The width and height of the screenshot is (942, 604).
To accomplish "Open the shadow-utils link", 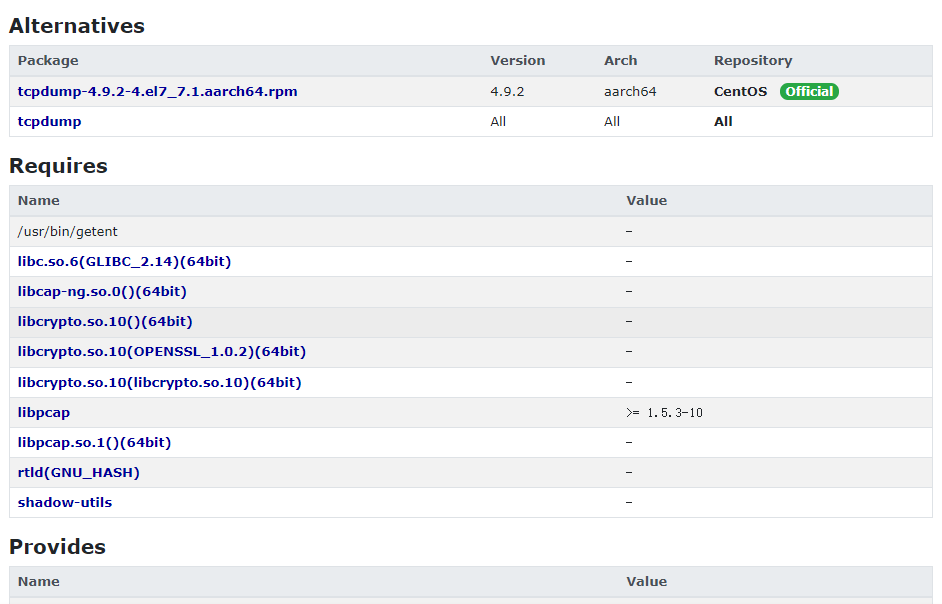I will pos(65,502).
